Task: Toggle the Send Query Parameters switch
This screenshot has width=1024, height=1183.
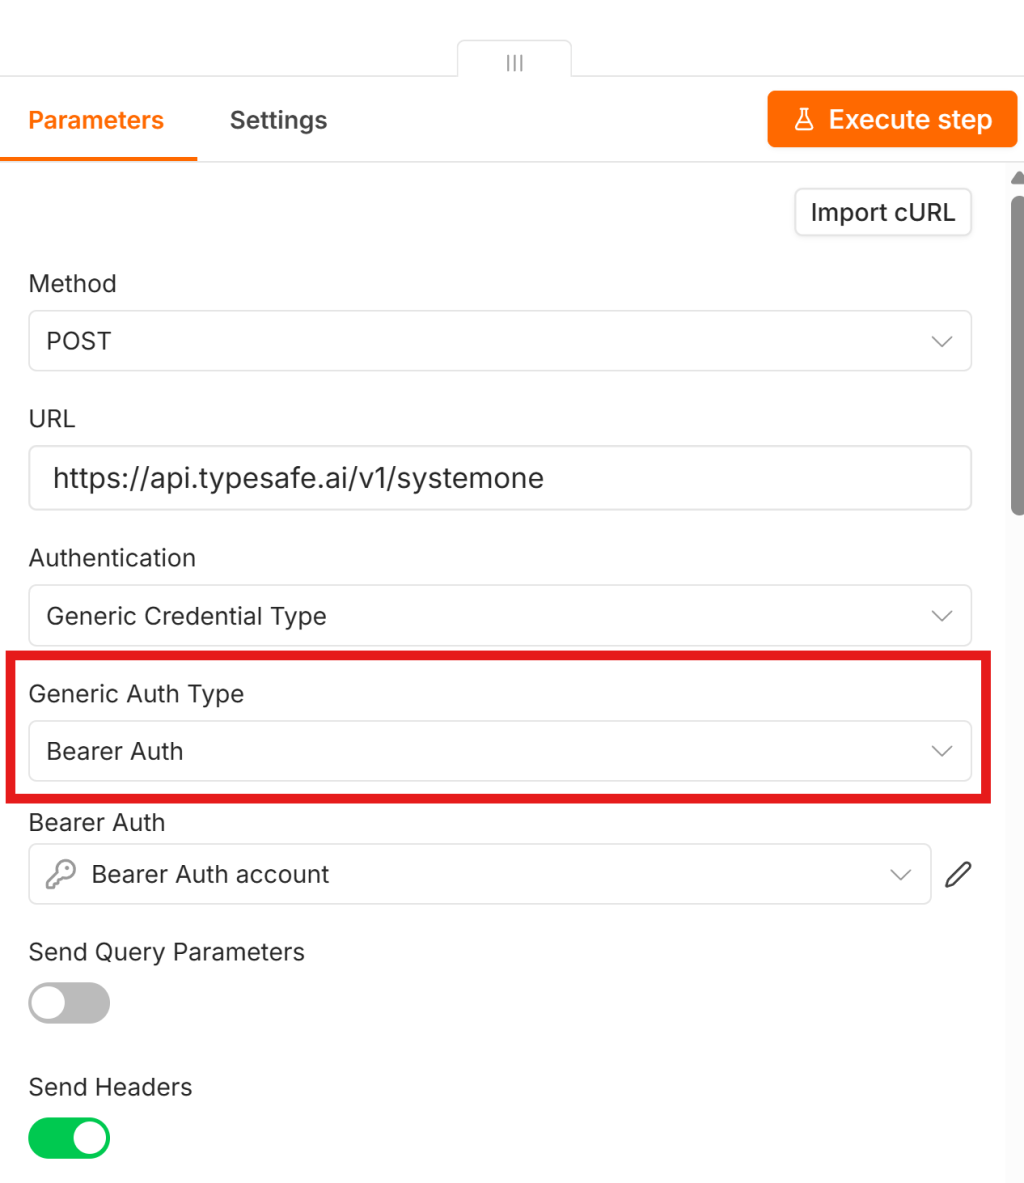Action: tap(69, 1003)
